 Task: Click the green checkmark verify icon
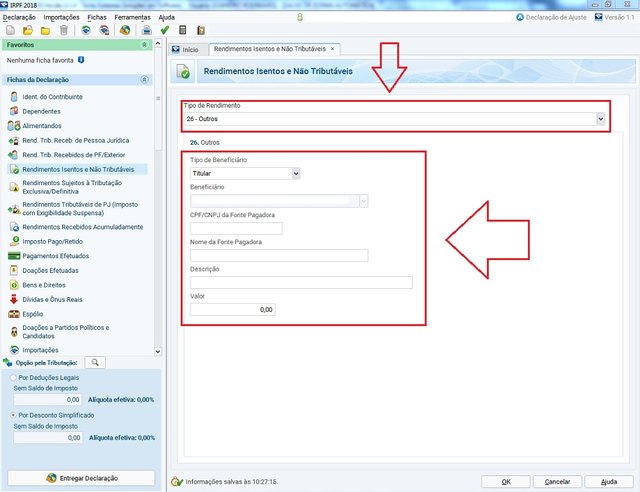(165, 30)
